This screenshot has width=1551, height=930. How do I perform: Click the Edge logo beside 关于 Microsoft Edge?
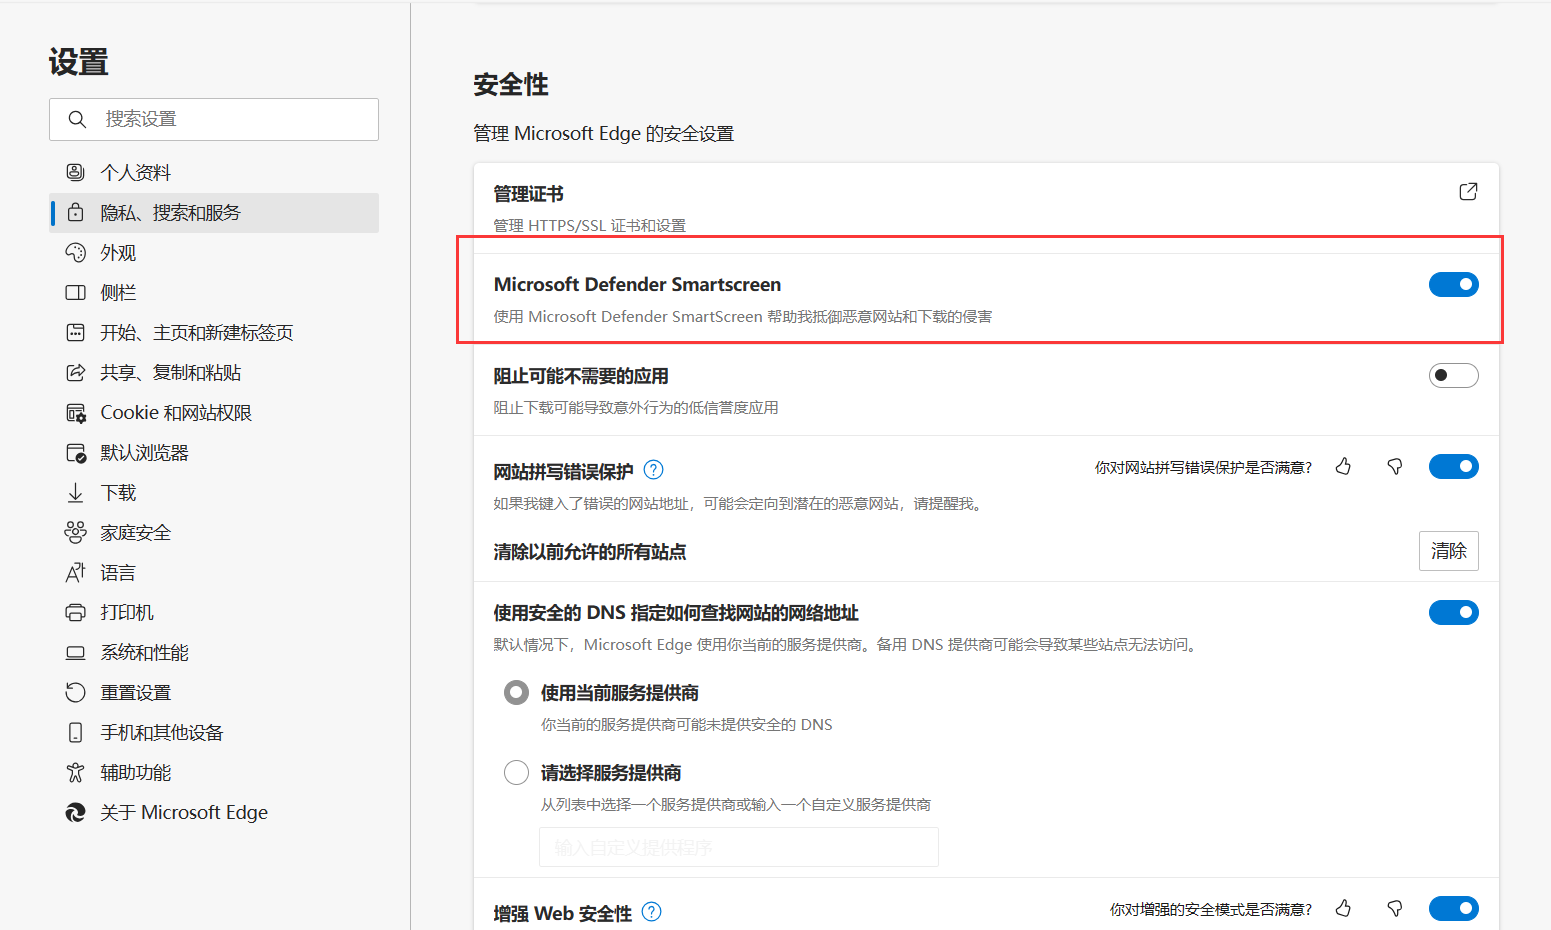(x=75, y=812)
